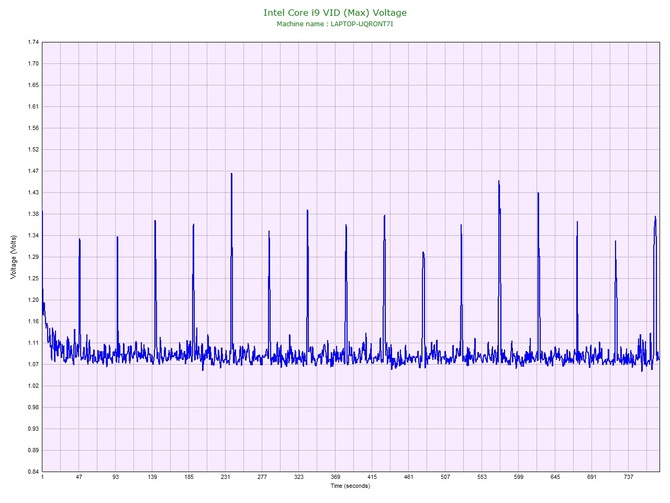Click the 1.02 y-axis value
The image size is (670, 503).
click(33, 386)
